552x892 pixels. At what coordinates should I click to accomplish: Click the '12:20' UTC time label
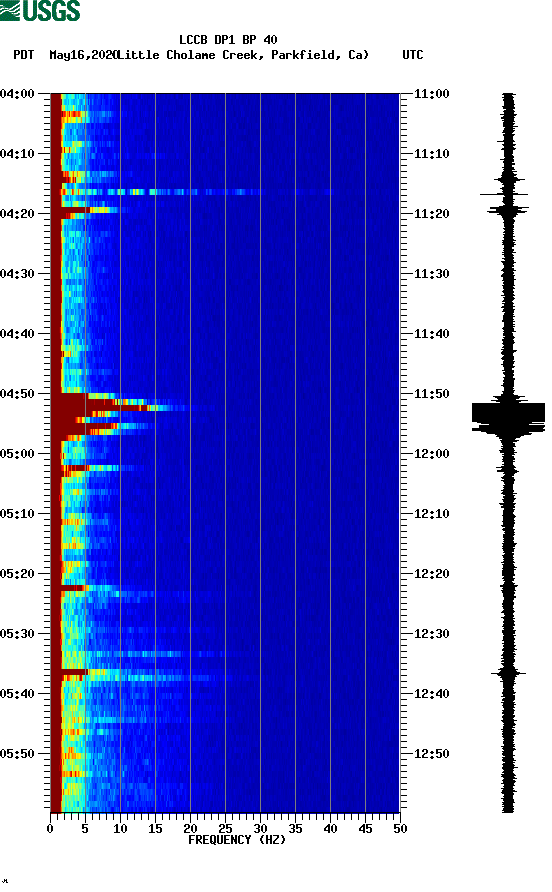(x=431, y=574)
